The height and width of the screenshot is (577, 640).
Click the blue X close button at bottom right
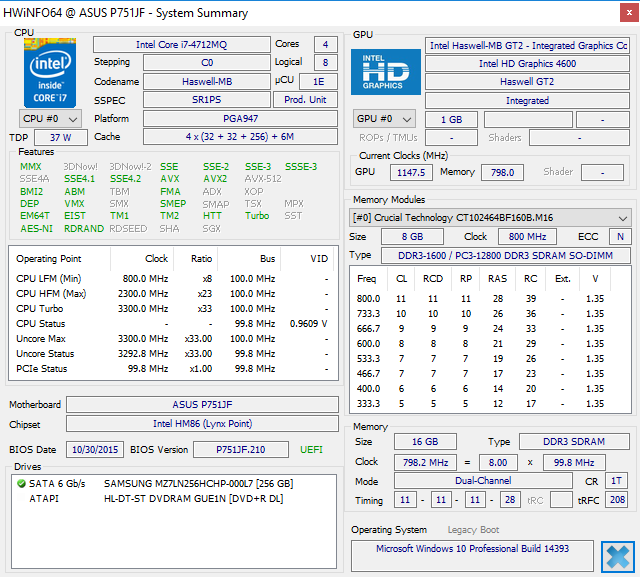(618, 557)
